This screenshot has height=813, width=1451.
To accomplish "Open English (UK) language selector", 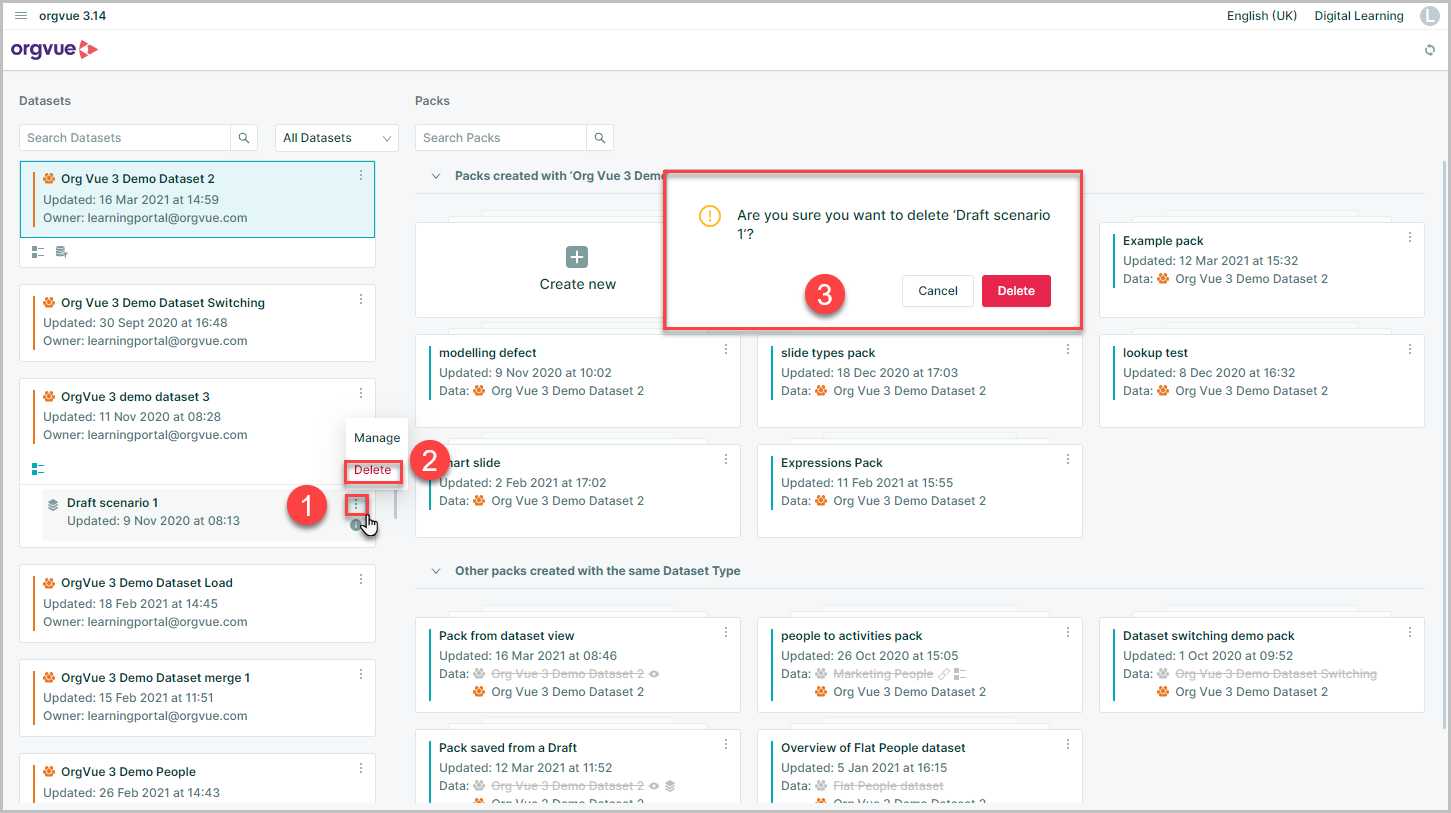I will click(x=1262, y=16).
